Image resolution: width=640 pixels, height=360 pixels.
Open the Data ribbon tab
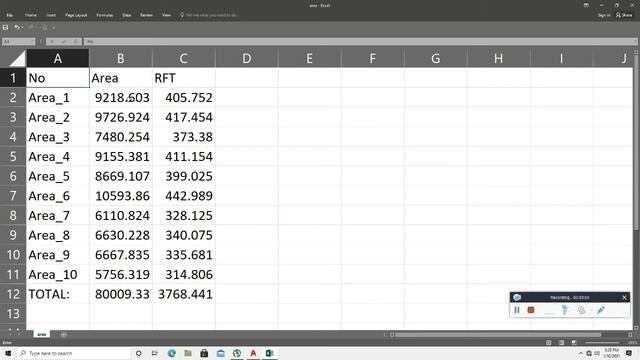click(x=127, y=15)
